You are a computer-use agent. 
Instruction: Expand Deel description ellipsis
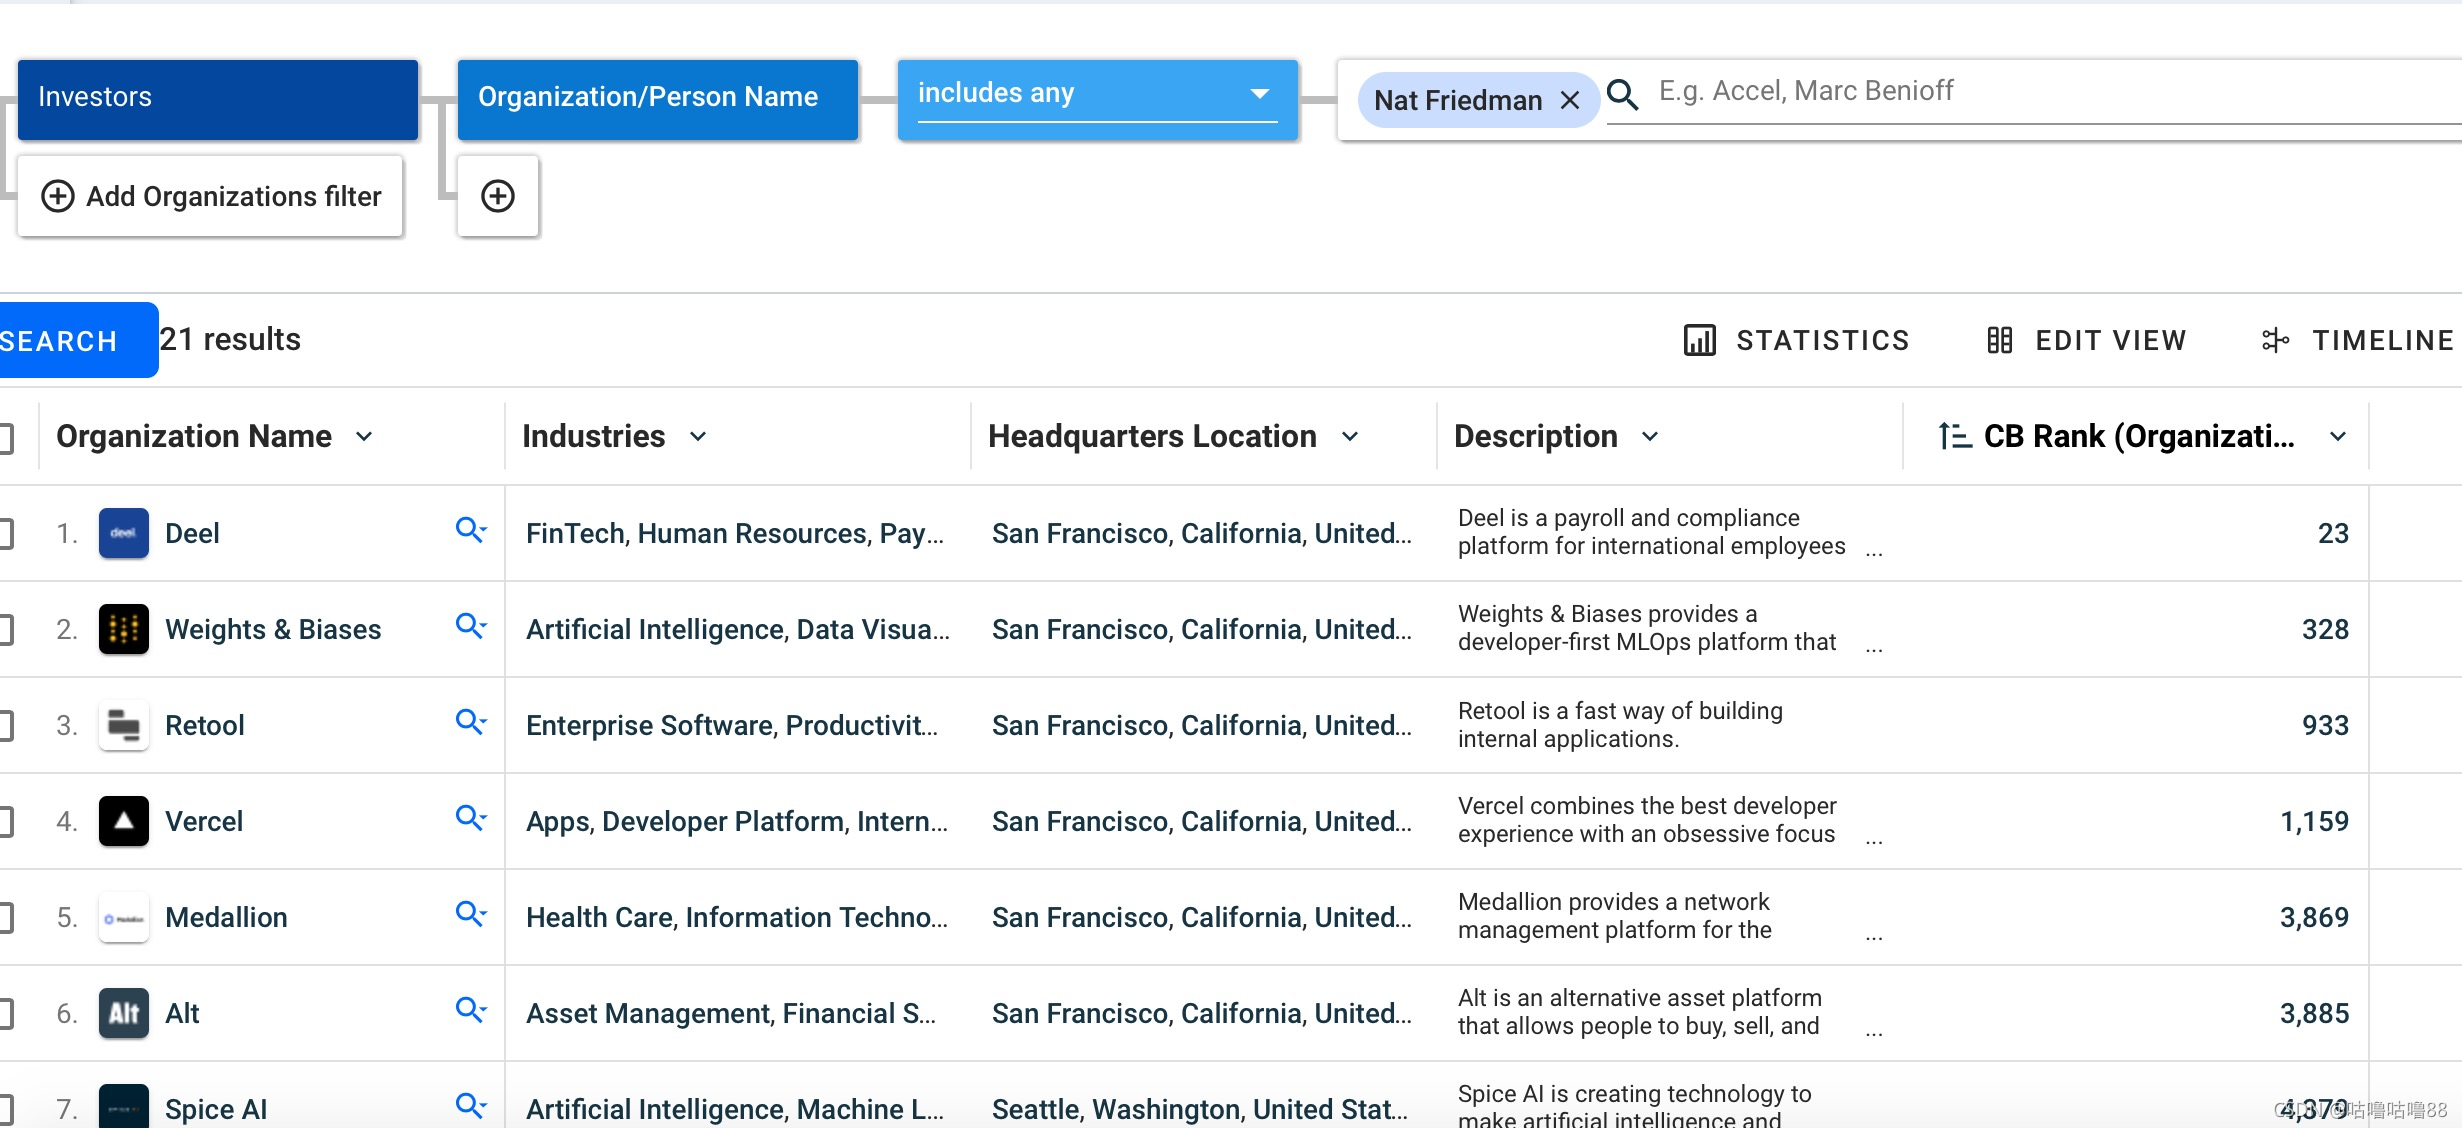pyautogui.click(x=1874, y=552)
